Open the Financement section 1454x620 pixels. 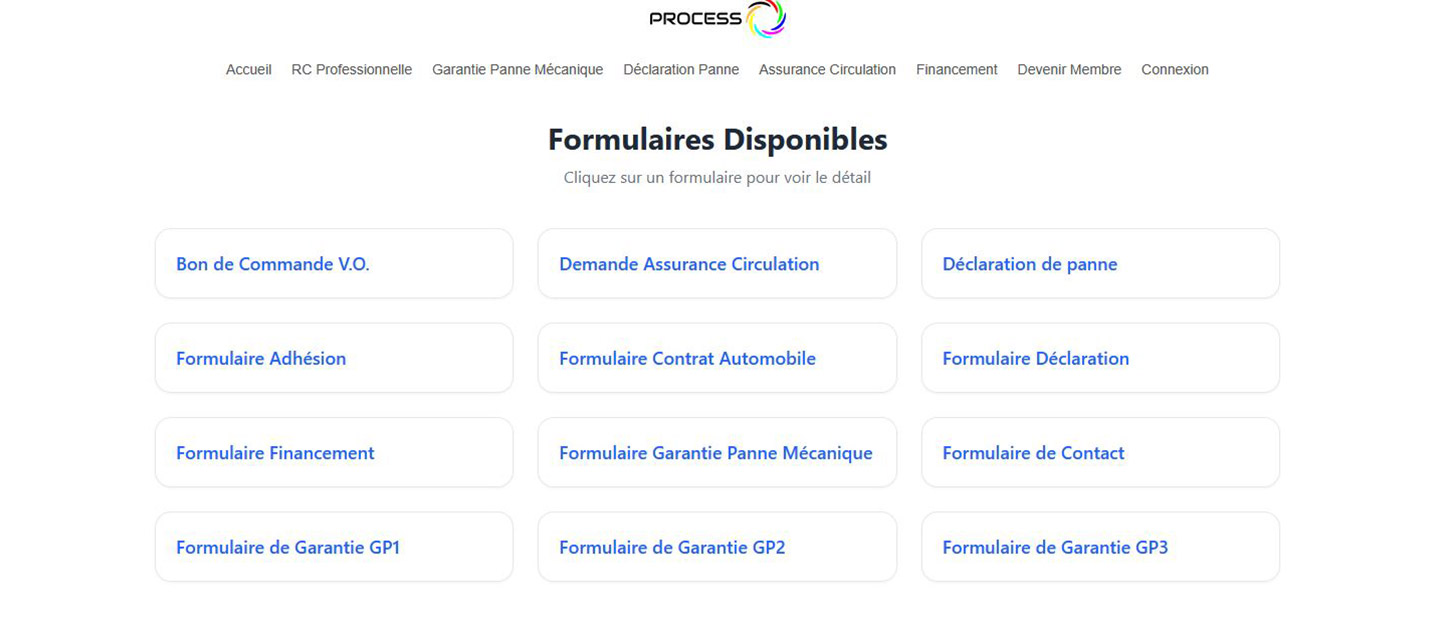coord(956,69)
